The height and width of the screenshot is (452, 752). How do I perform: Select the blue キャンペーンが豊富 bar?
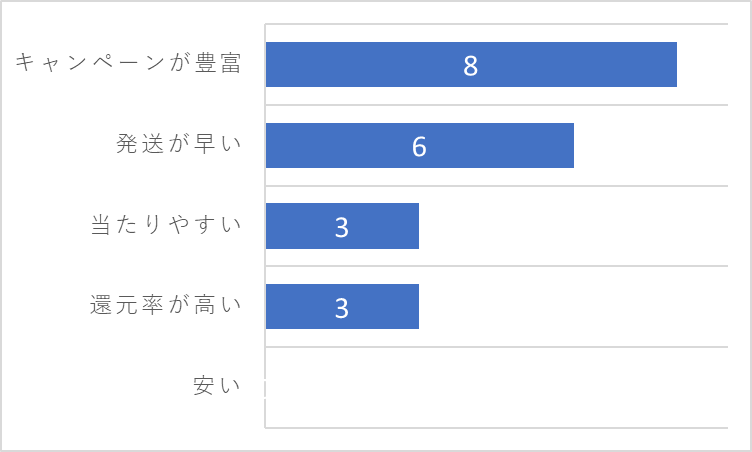coord(471,64)
